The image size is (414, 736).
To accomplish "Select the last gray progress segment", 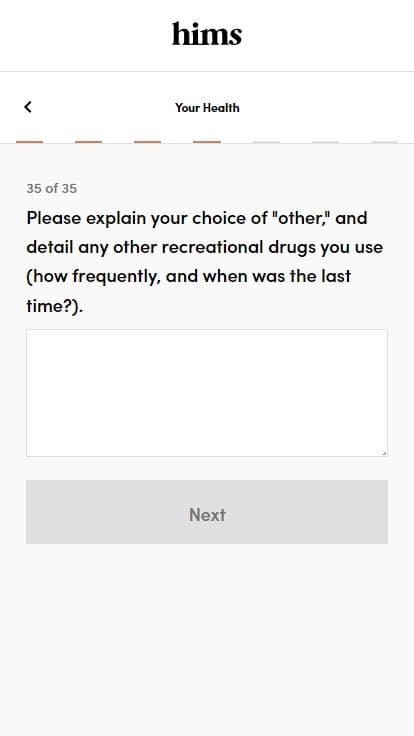I will pos(384,142).
